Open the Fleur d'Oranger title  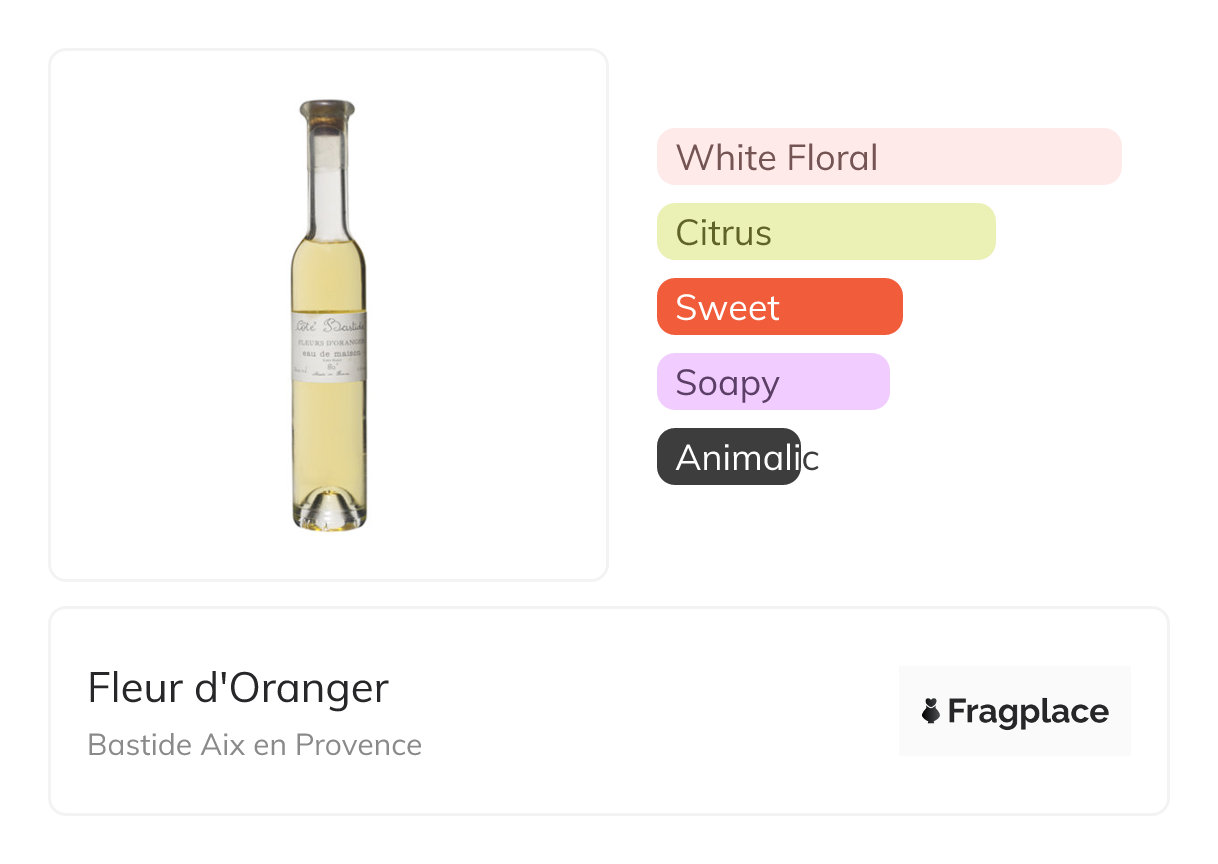[x=238, y=688]
